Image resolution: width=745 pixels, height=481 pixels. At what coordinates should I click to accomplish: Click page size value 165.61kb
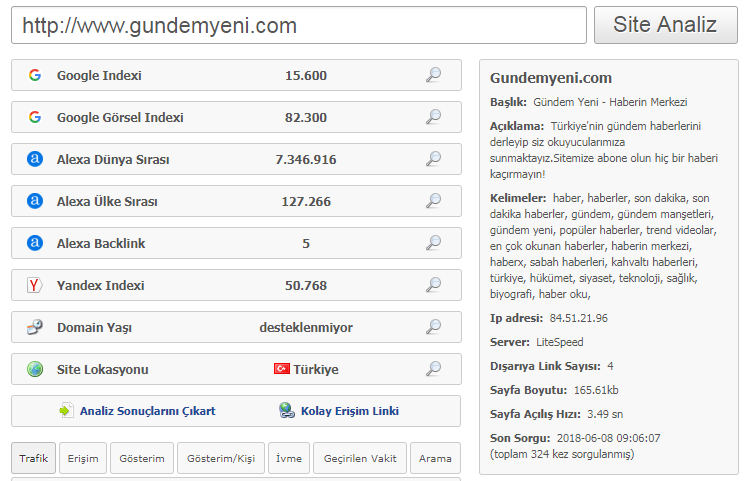pyautogui.click(x=596, y=390)
